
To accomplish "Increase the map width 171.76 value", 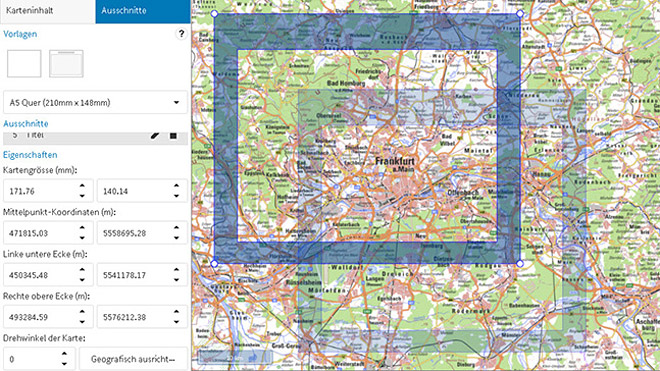I will 82,186.
